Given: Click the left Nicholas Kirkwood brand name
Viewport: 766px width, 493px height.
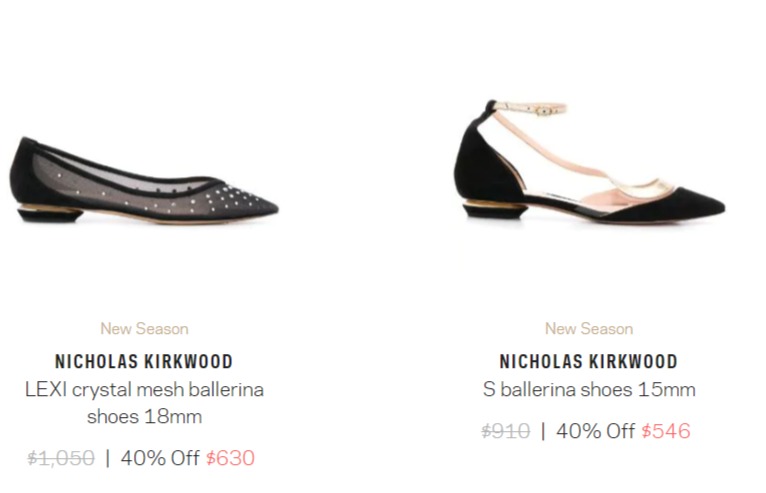Looking at the screenshot, I should (x=144, y=362).
